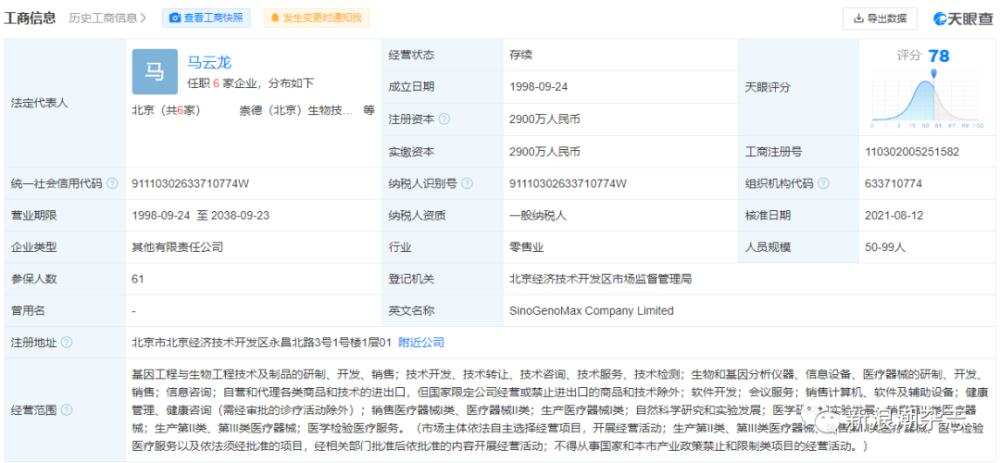Click 崇德（北京）生物技… company link

pyautogui.click(x=297, y=110)
